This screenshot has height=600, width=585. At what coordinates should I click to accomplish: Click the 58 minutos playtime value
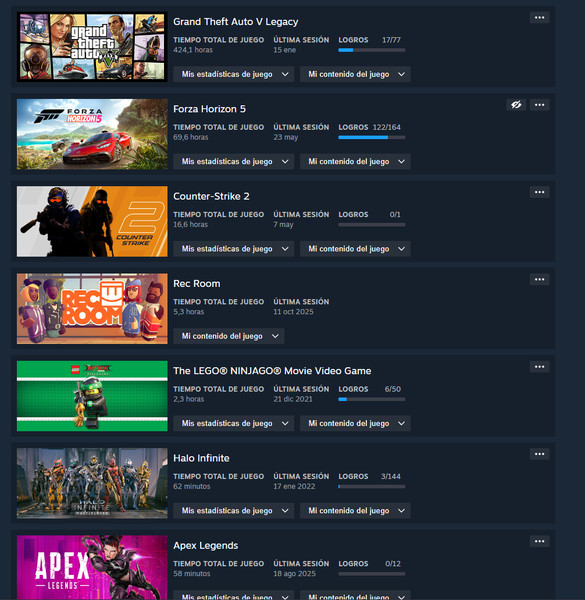pos(192,573)
